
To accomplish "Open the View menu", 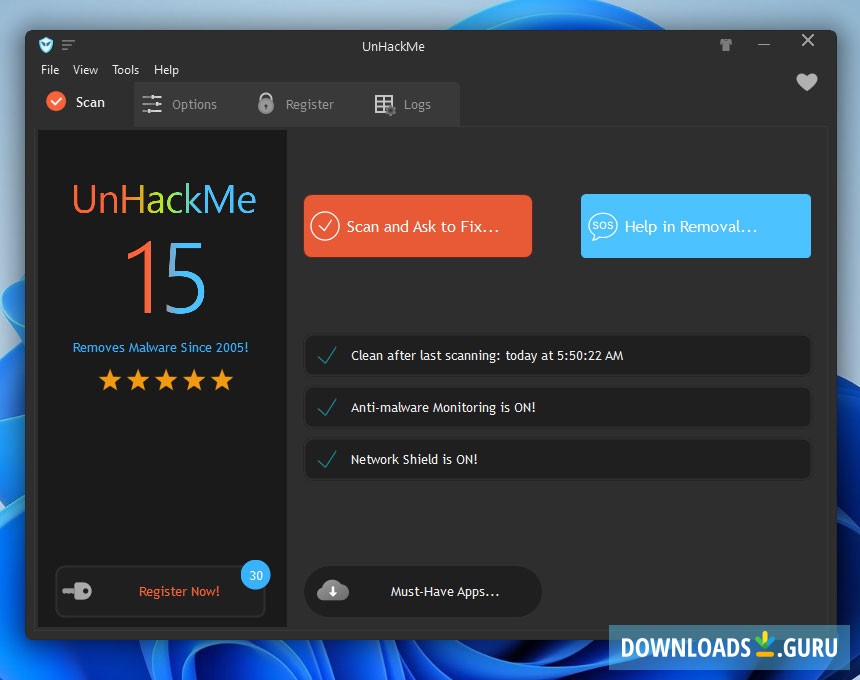I will pos(86,70).
